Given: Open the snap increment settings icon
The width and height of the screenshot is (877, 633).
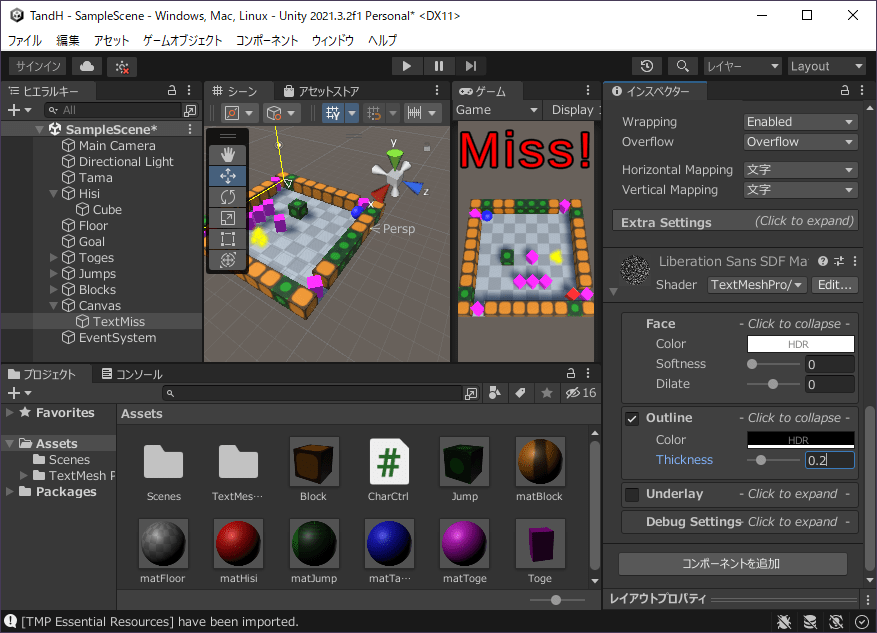Looking at the screenshot, I should [414, 113].
